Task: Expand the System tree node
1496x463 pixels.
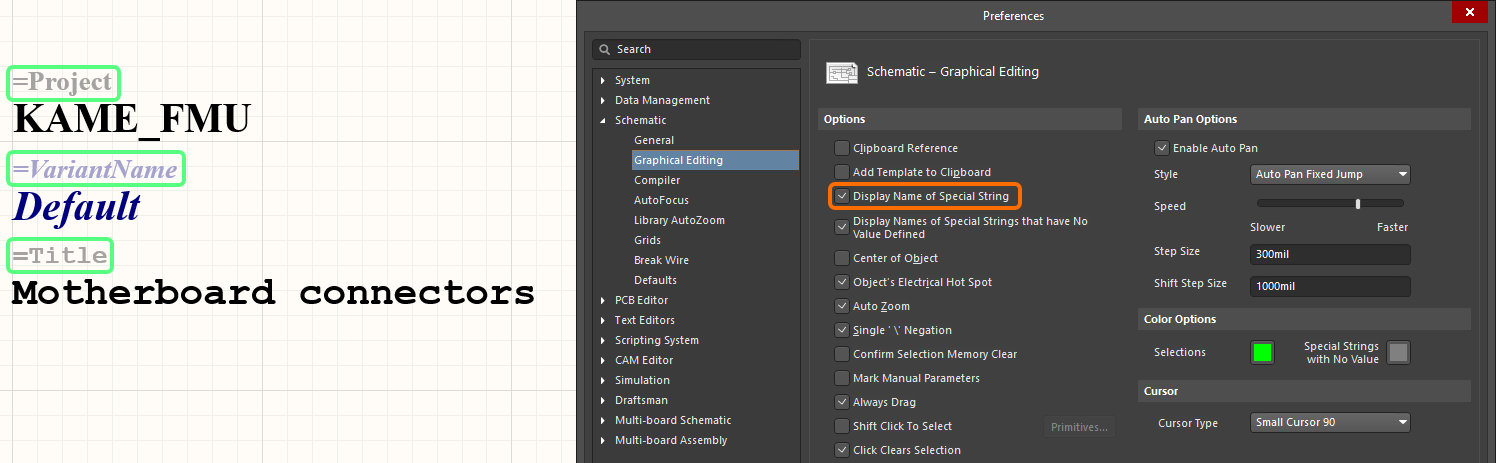Action: (602, 80)
